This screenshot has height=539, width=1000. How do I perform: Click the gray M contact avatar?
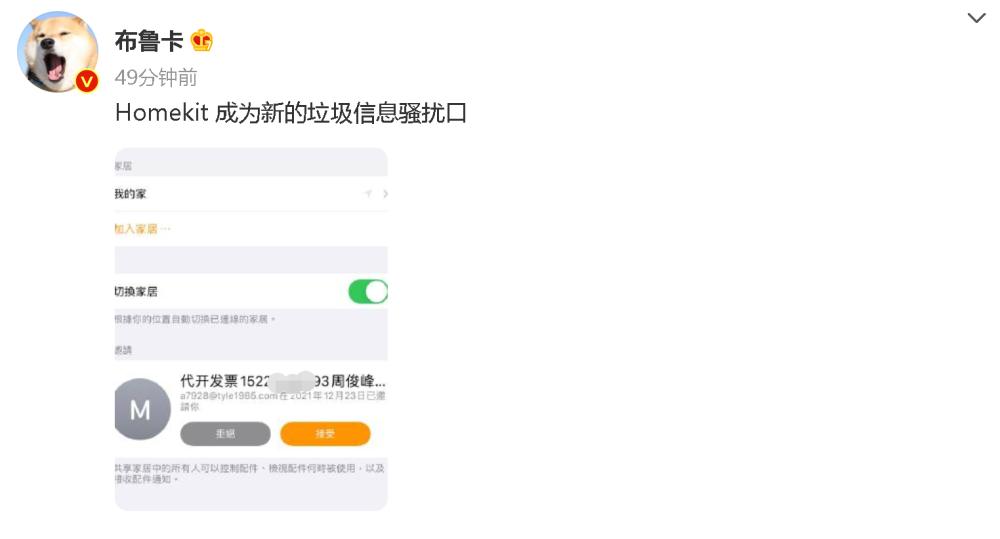tap(142, 409)
